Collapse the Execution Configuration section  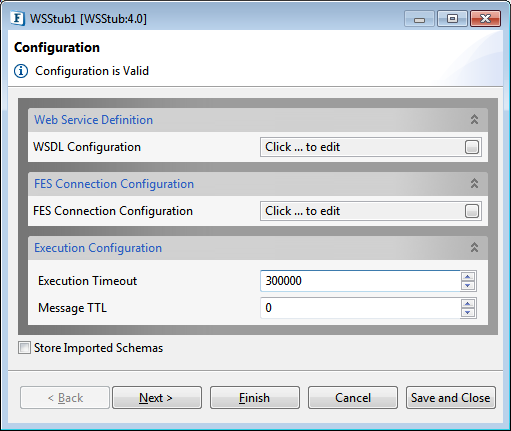click(x=474, y=247)
